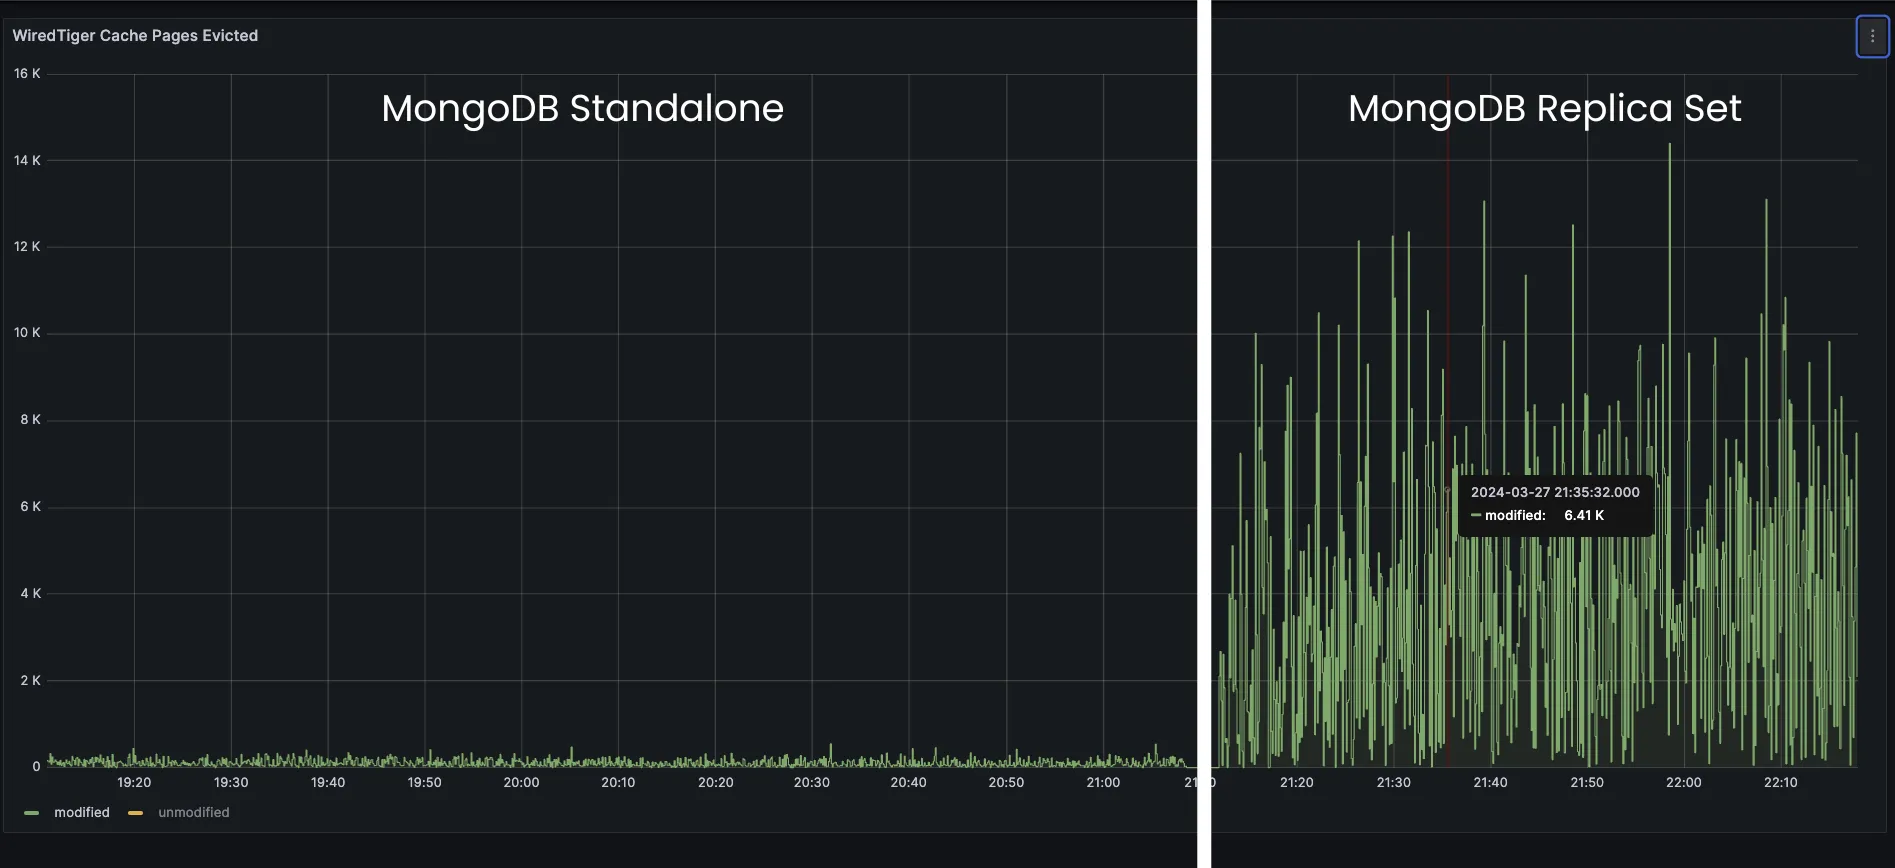Click the 20:40 time axis label
This screenshot has width=1895, height=868.
909,782
